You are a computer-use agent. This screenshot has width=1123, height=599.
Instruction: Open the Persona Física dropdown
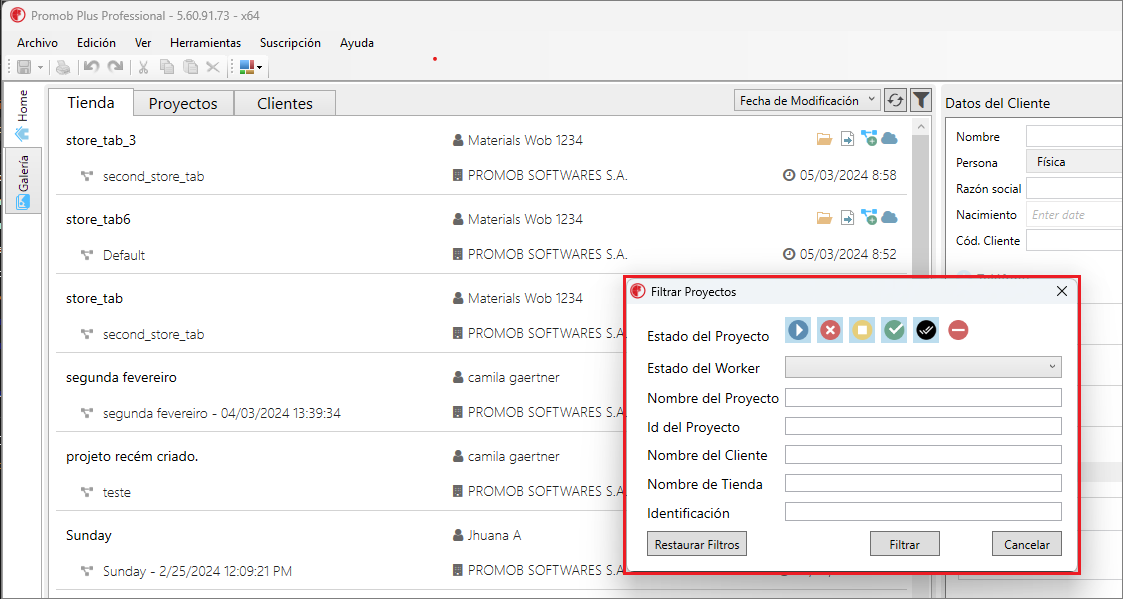pos(1074,162)
